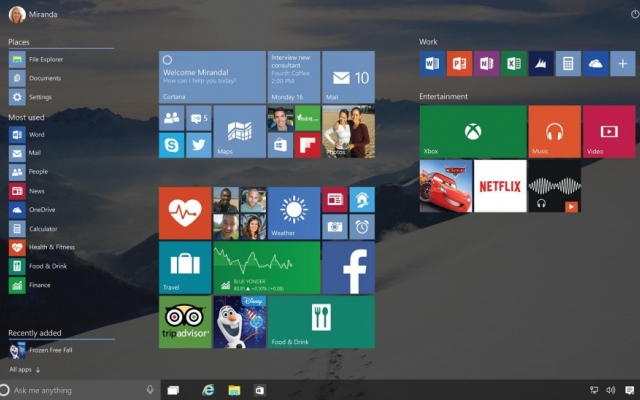Open the OneNote tile
Screen dimensions: 640x400
487,64
